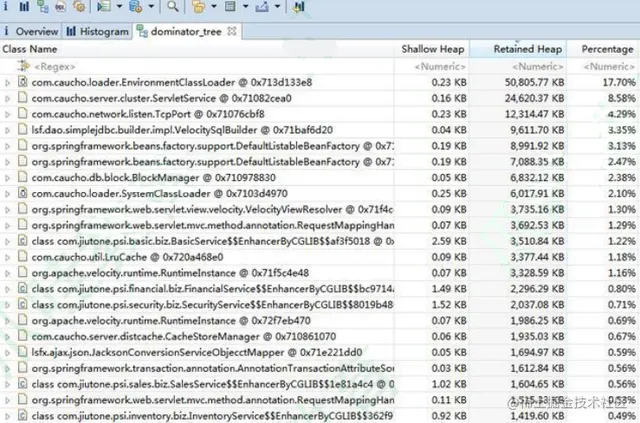The height and width of the screenshot is (423, 640).
Task: Click the class loader icon of EnvironmentClassLoader
Action: pyautogui.click(x=22, y=82)
